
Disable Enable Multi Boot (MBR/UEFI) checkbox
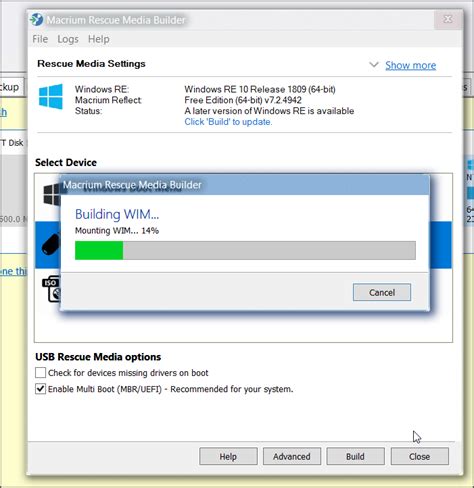(x=40, y=389)
